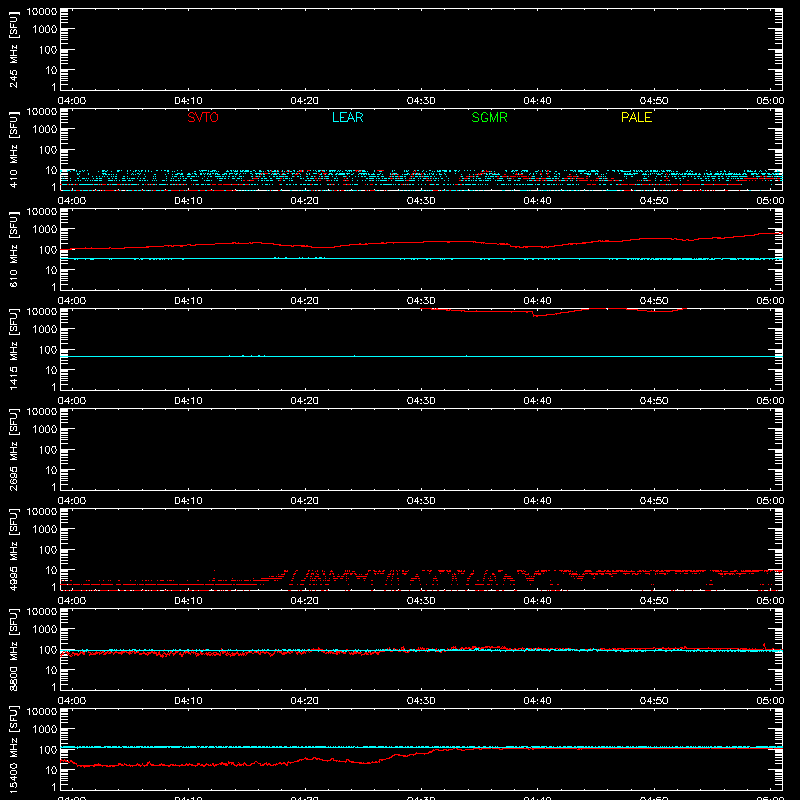The width and height of the screenshot is (800, 800).
Task: Click 04:30 tick below the 245 MHz panel
Action: (x=421, y=101)
